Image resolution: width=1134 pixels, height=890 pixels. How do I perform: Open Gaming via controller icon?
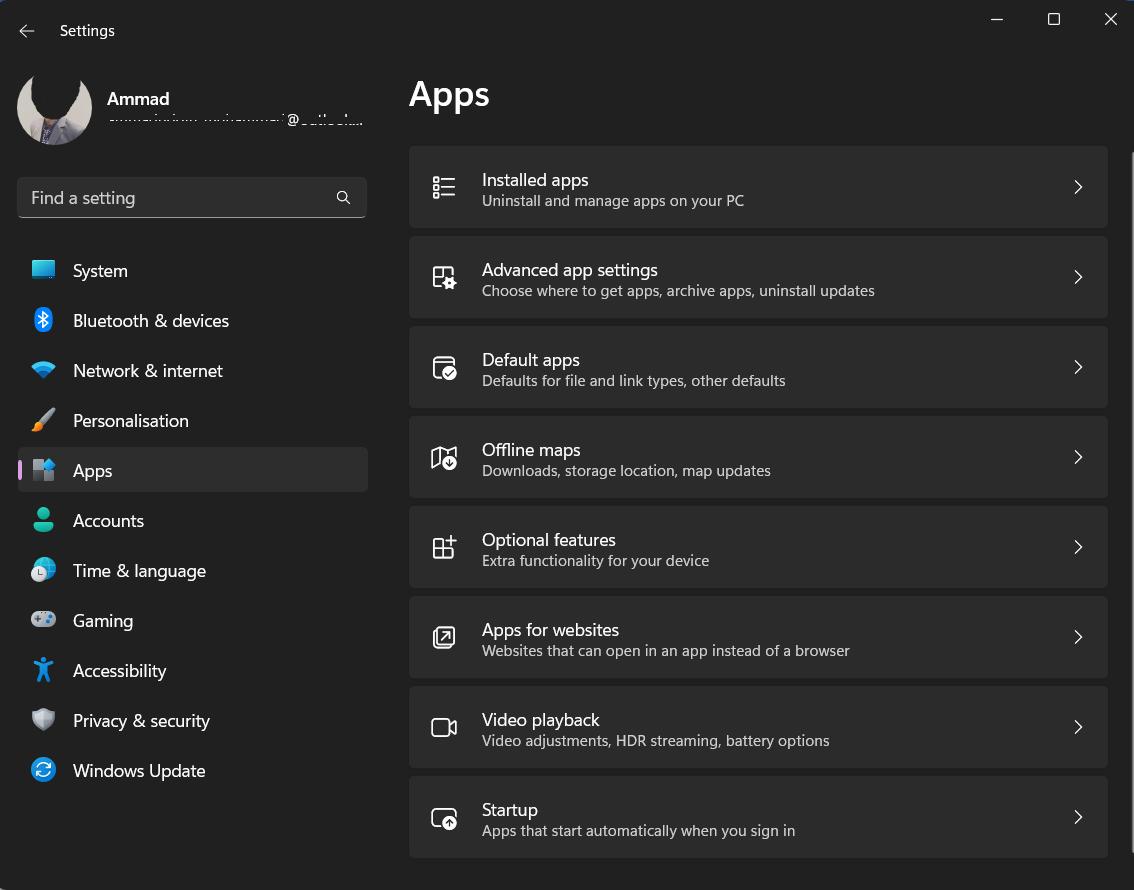(x=44, y=620)
